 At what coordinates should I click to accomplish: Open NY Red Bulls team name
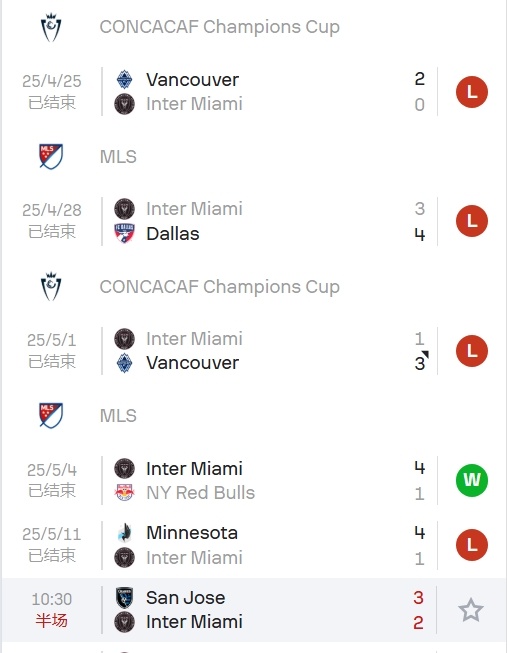200,493
